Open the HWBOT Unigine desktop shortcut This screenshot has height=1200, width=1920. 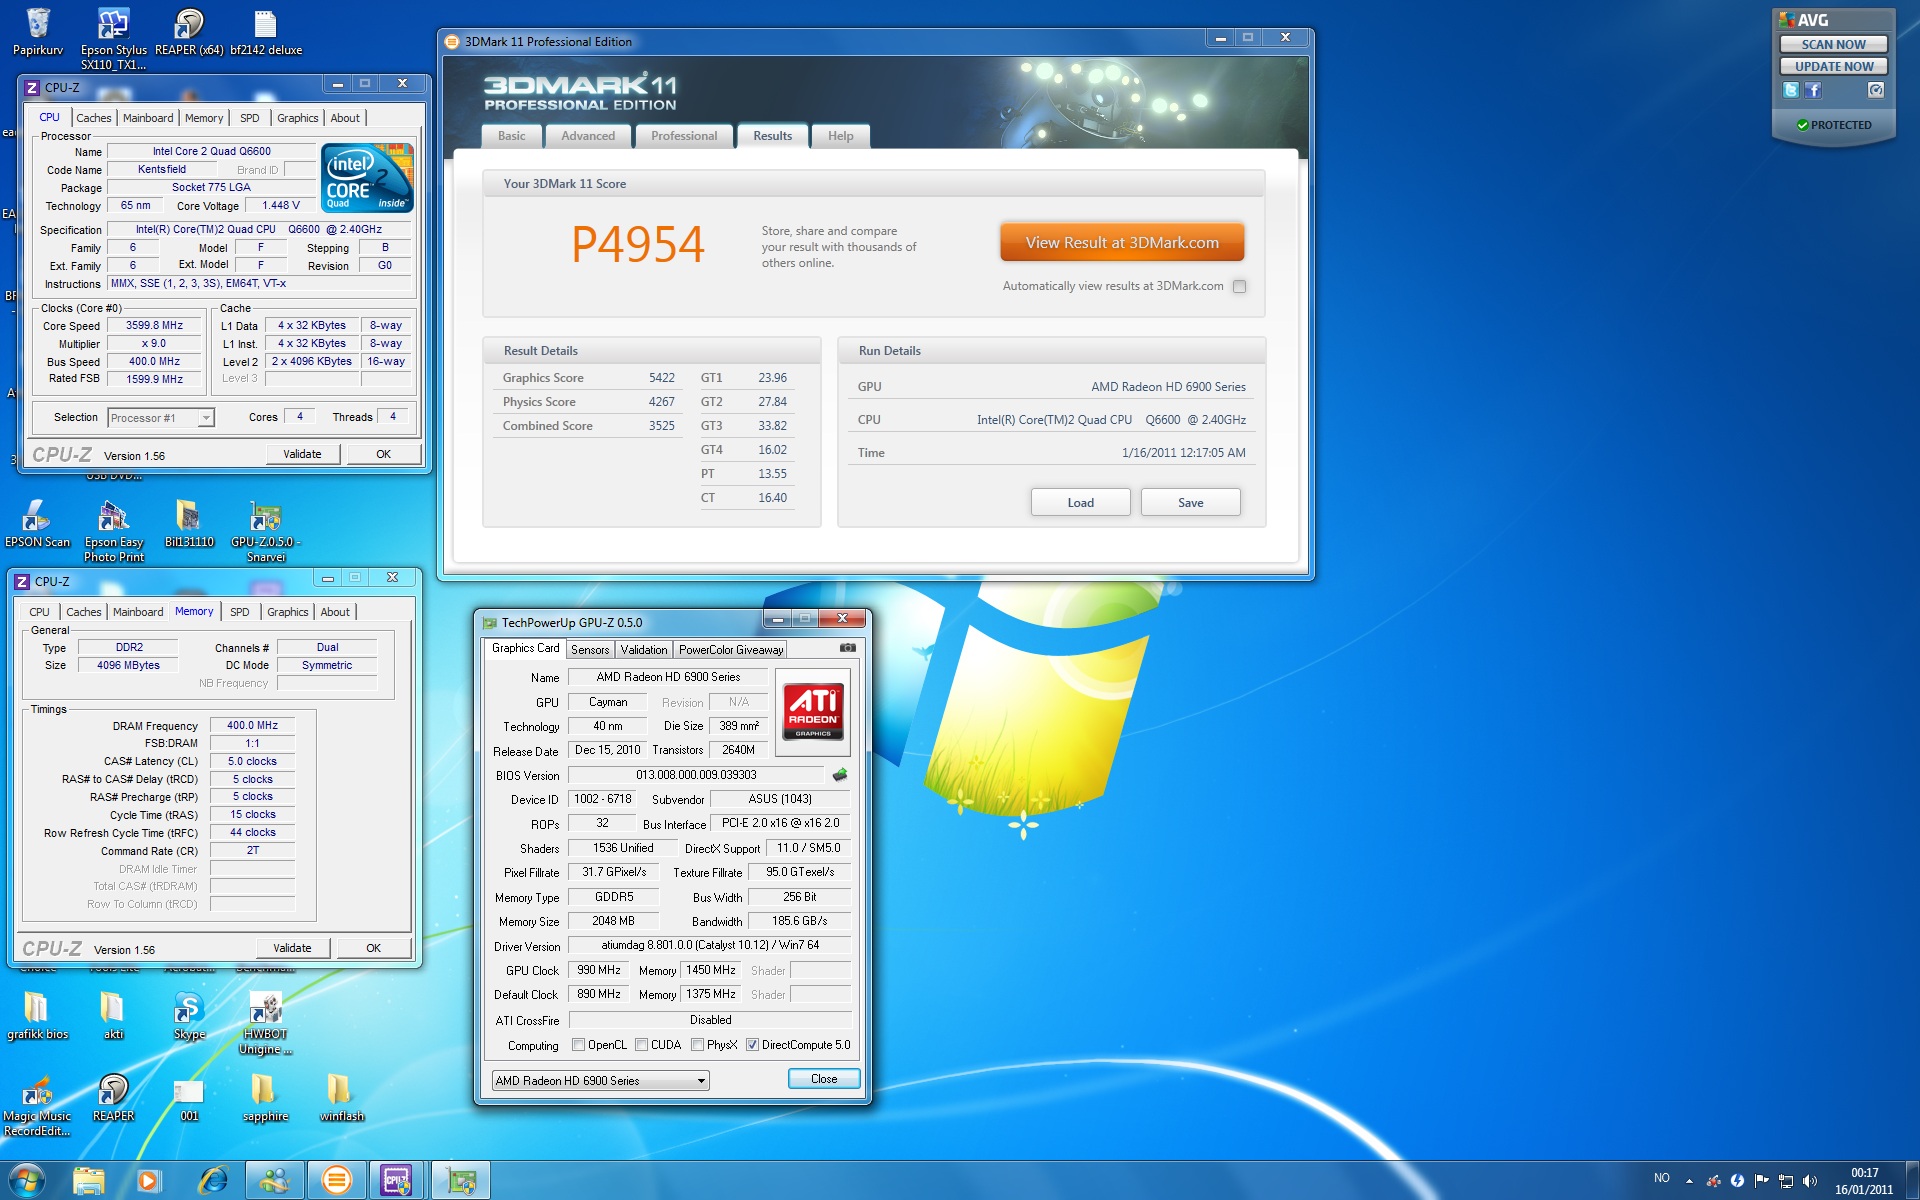[x=265, y=1023]
